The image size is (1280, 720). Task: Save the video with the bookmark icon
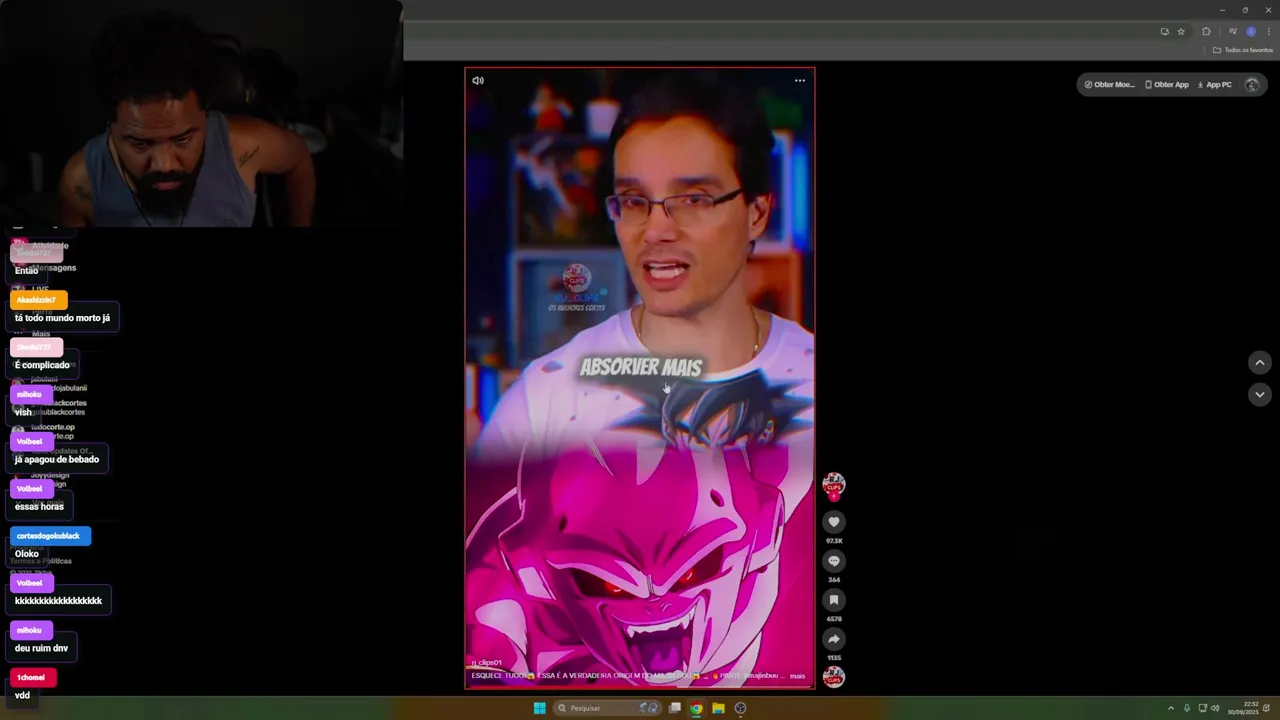834,600
